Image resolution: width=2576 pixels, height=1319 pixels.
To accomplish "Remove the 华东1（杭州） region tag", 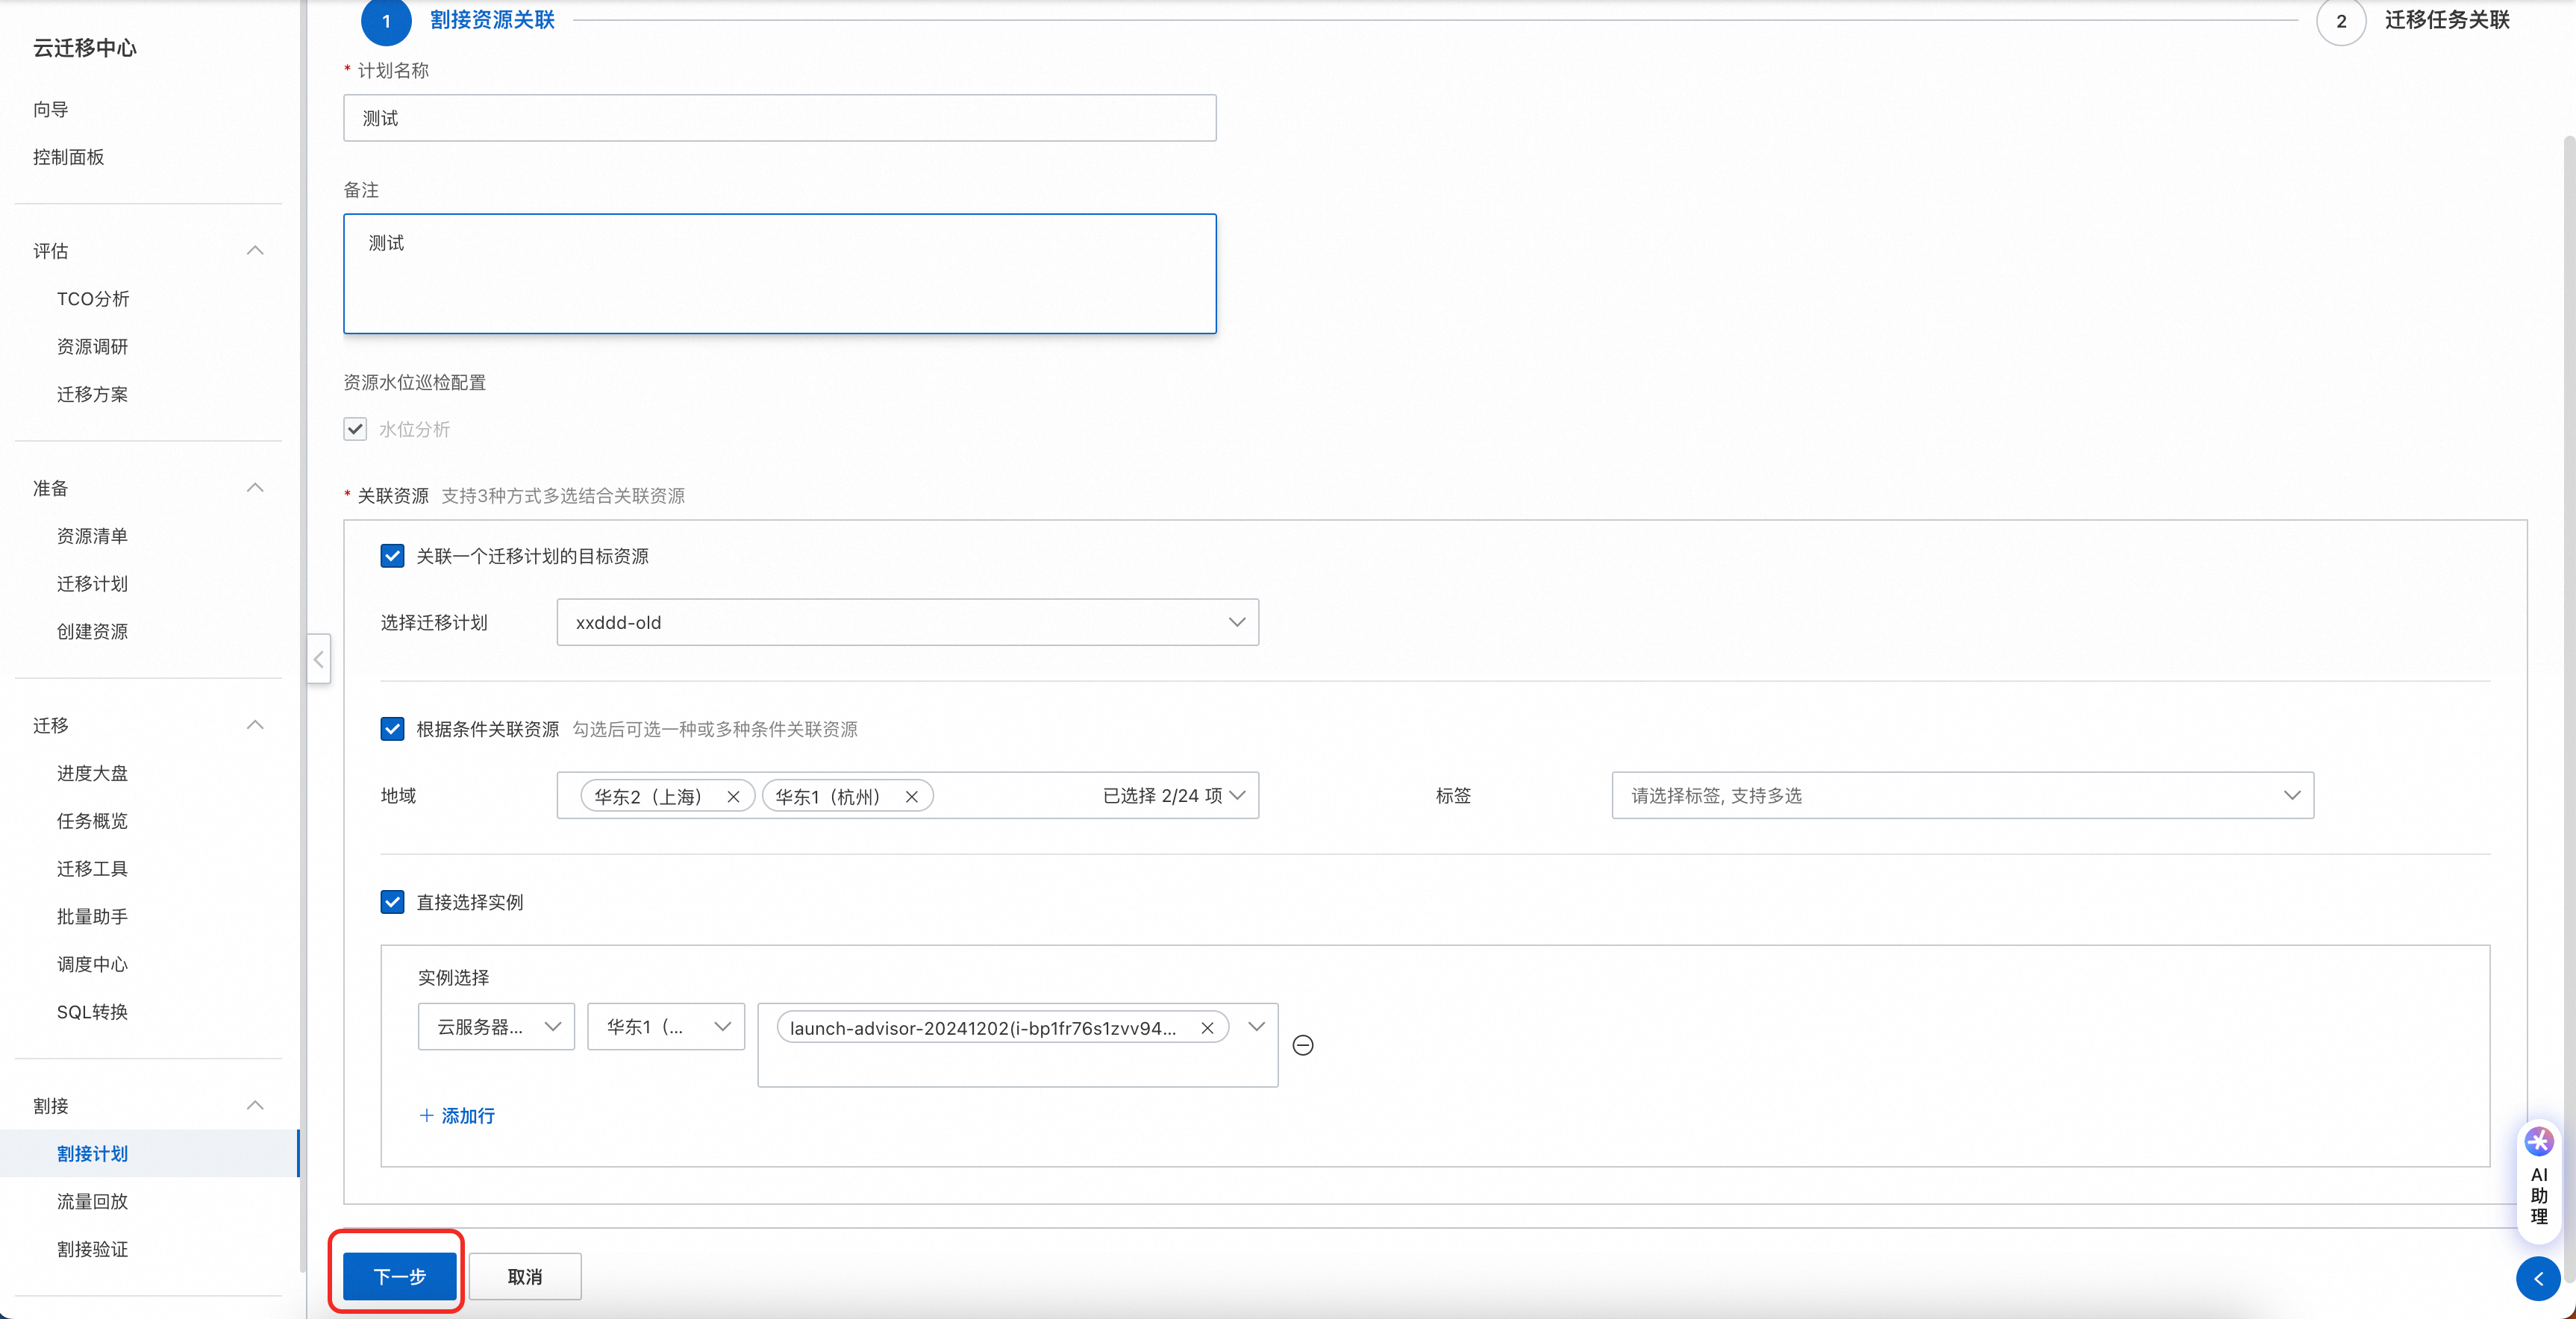I will click(911, 797).
